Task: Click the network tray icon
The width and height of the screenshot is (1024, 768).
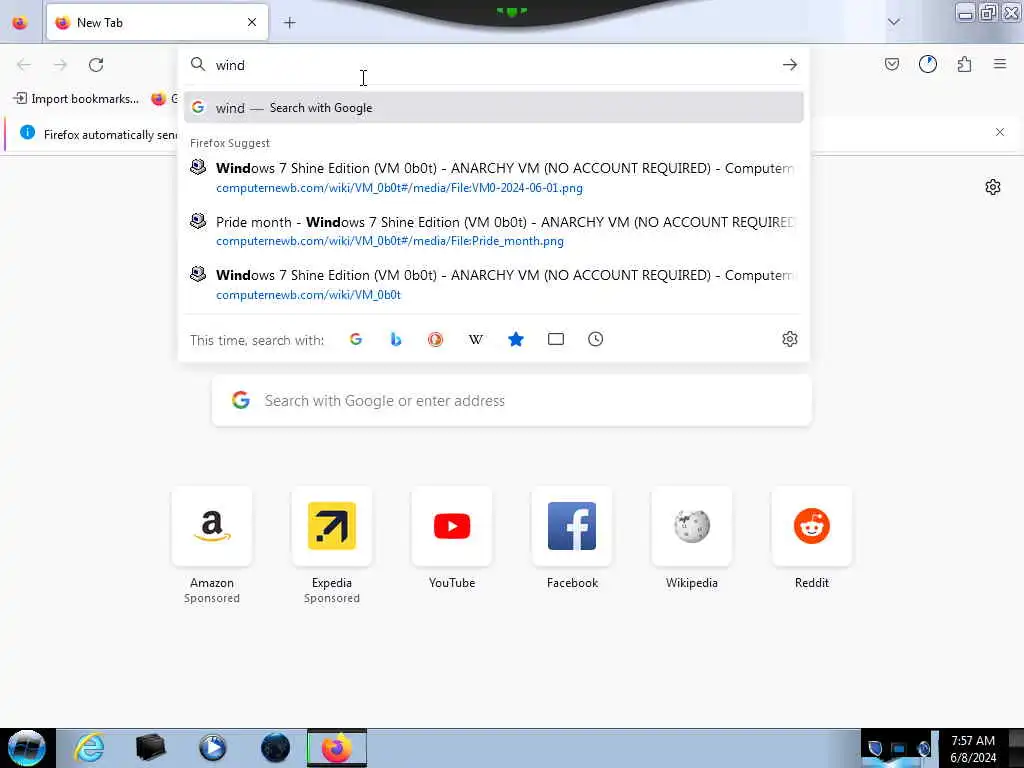Action: click(899, 749)
